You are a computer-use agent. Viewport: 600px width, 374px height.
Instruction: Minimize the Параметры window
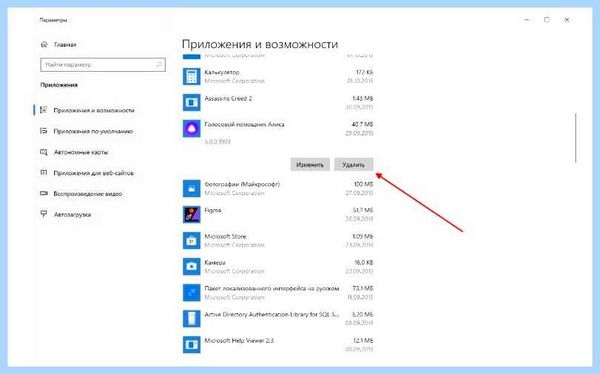click(x=527, y=20)
